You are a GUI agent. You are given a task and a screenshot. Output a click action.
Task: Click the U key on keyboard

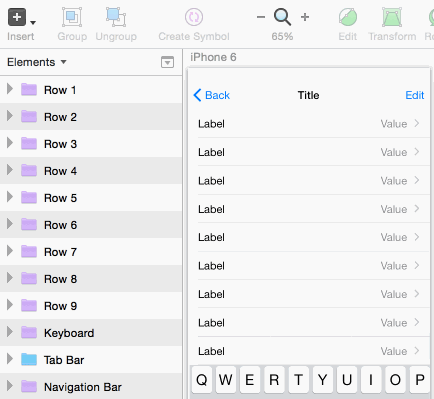click(x=347, y=380)
